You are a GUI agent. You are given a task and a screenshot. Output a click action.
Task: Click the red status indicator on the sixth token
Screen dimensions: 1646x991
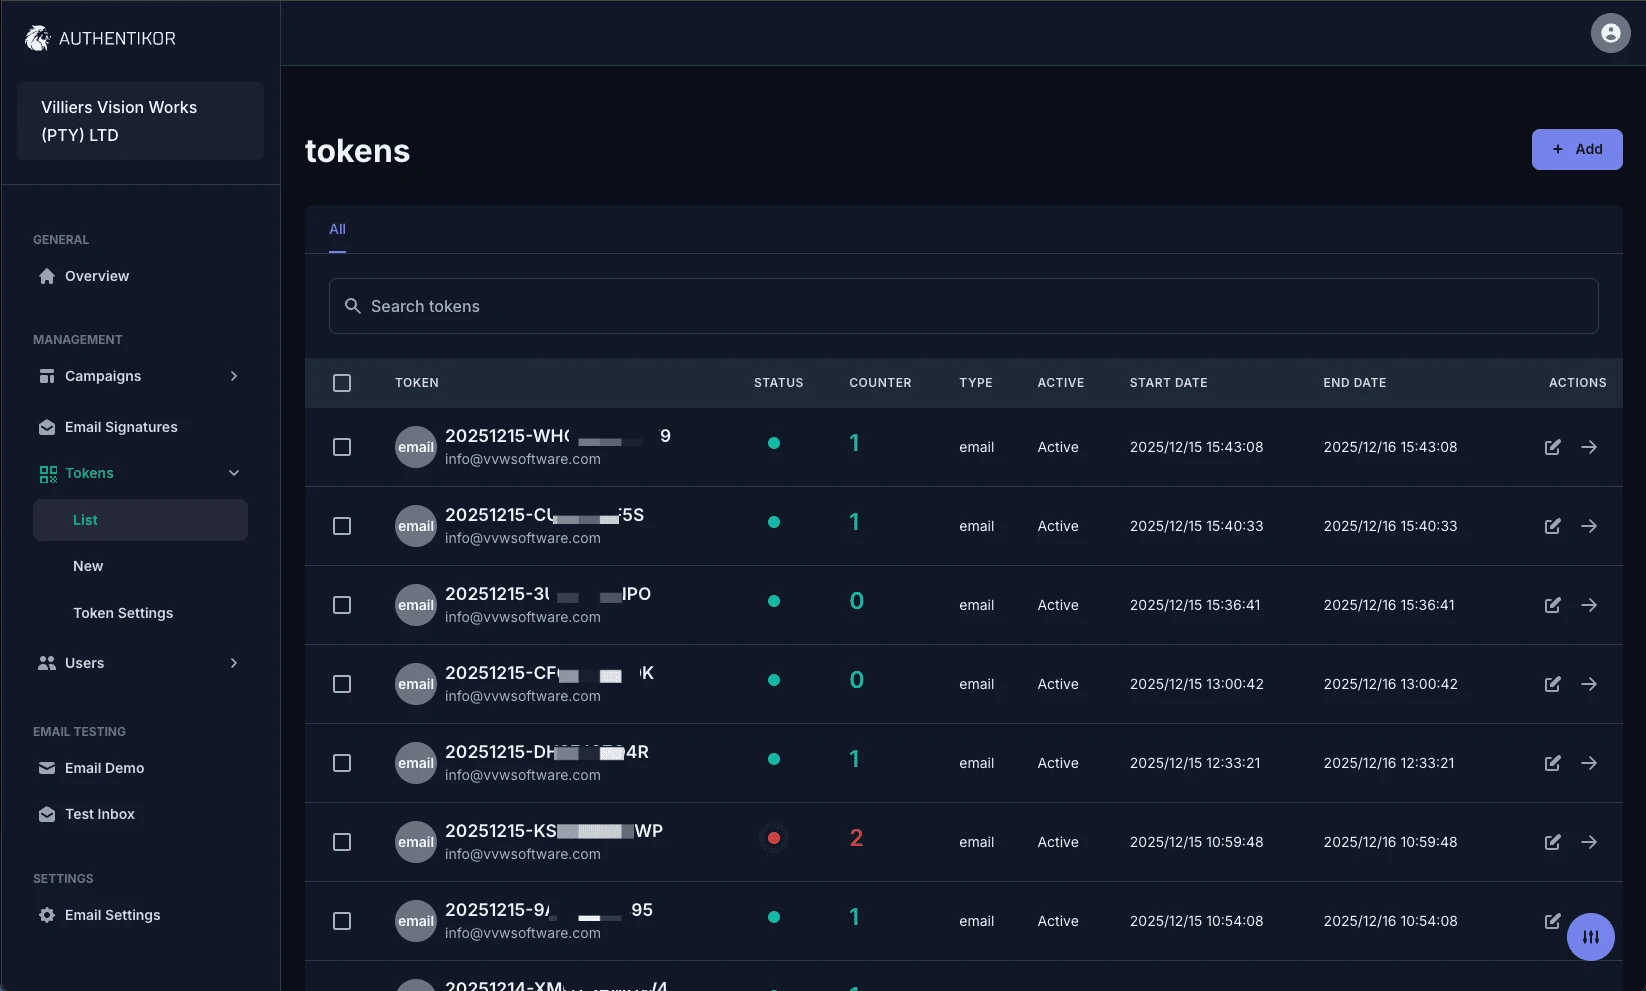point(774,838)
